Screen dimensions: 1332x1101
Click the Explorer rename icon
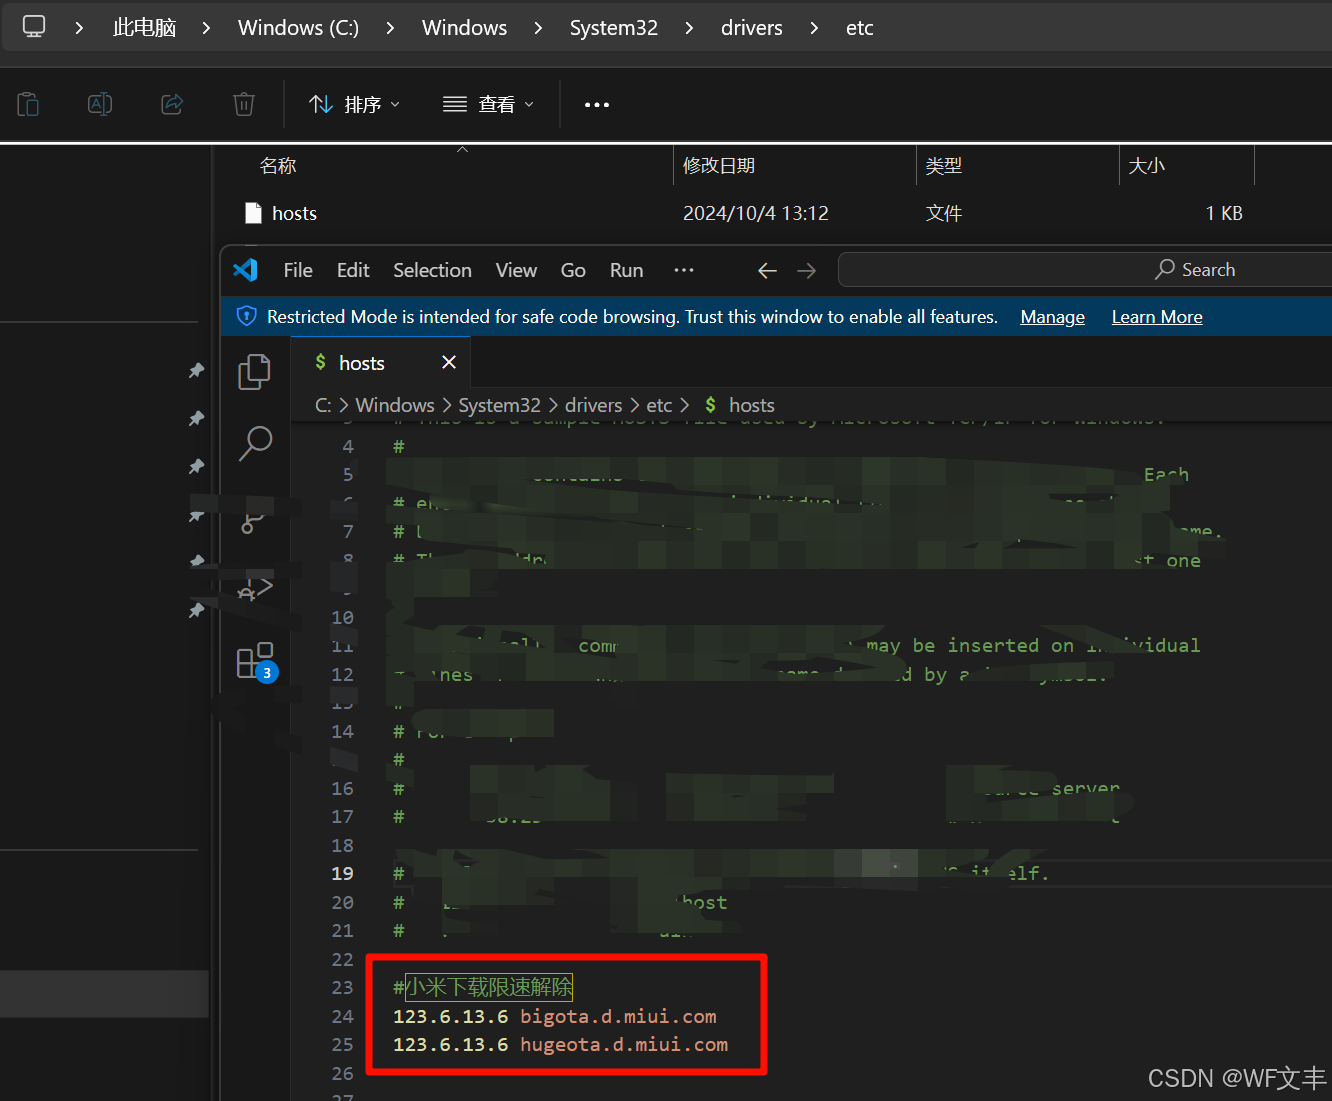[100, 104]
